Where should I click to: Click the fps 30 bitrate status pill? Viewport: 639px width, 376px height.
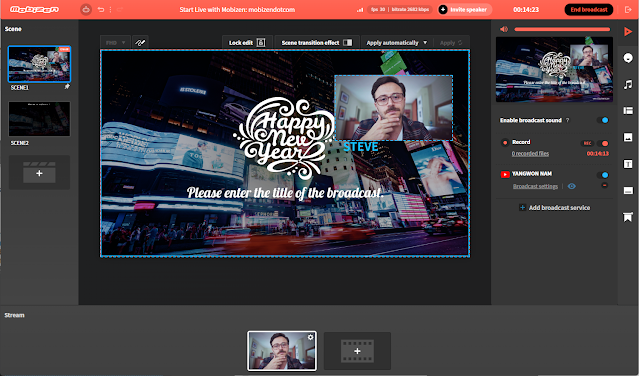tap(400, 9)
